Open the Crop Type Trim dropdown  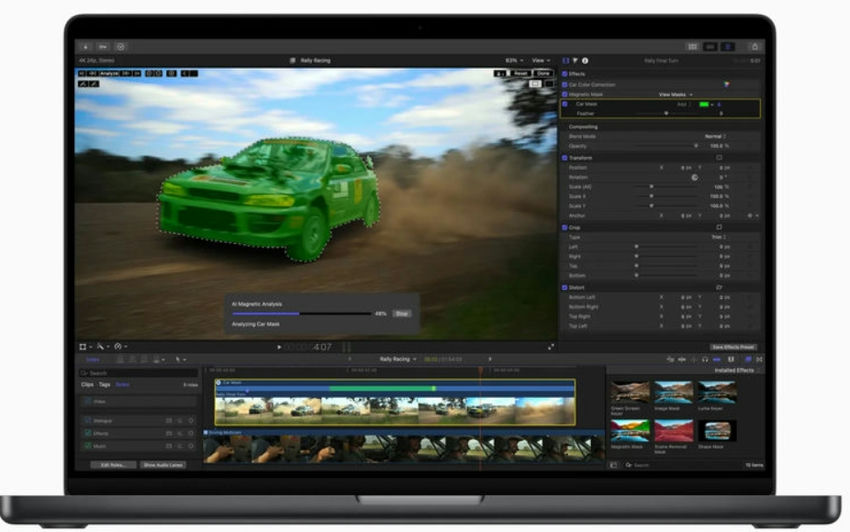[719, 237]
